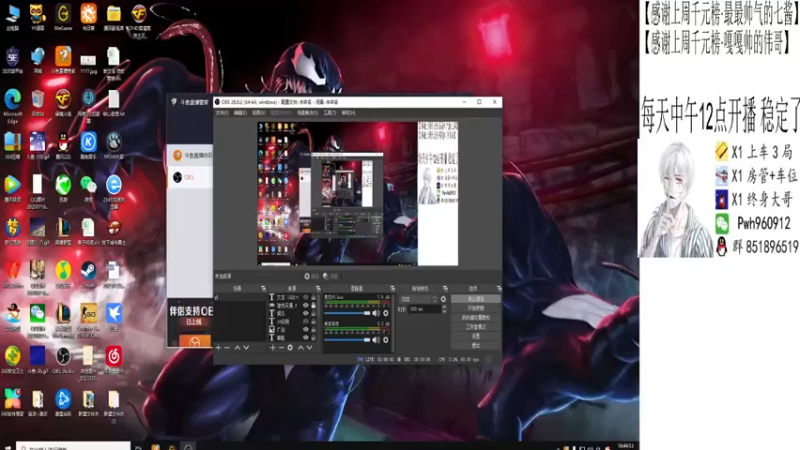Toggle visibility of the game capture source
800x450 pixels.
(x=306, y=305)
